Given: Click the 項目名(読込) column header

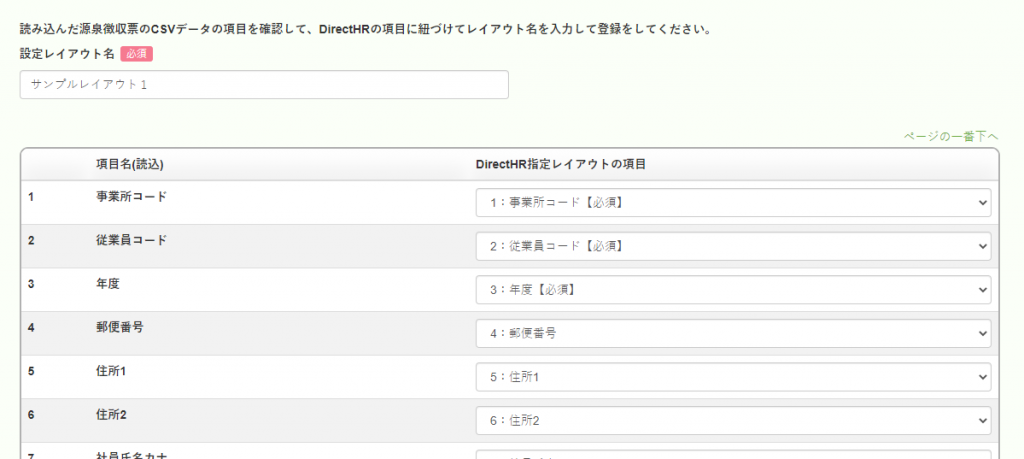Looking at the screenshot, I should [129, 165].
